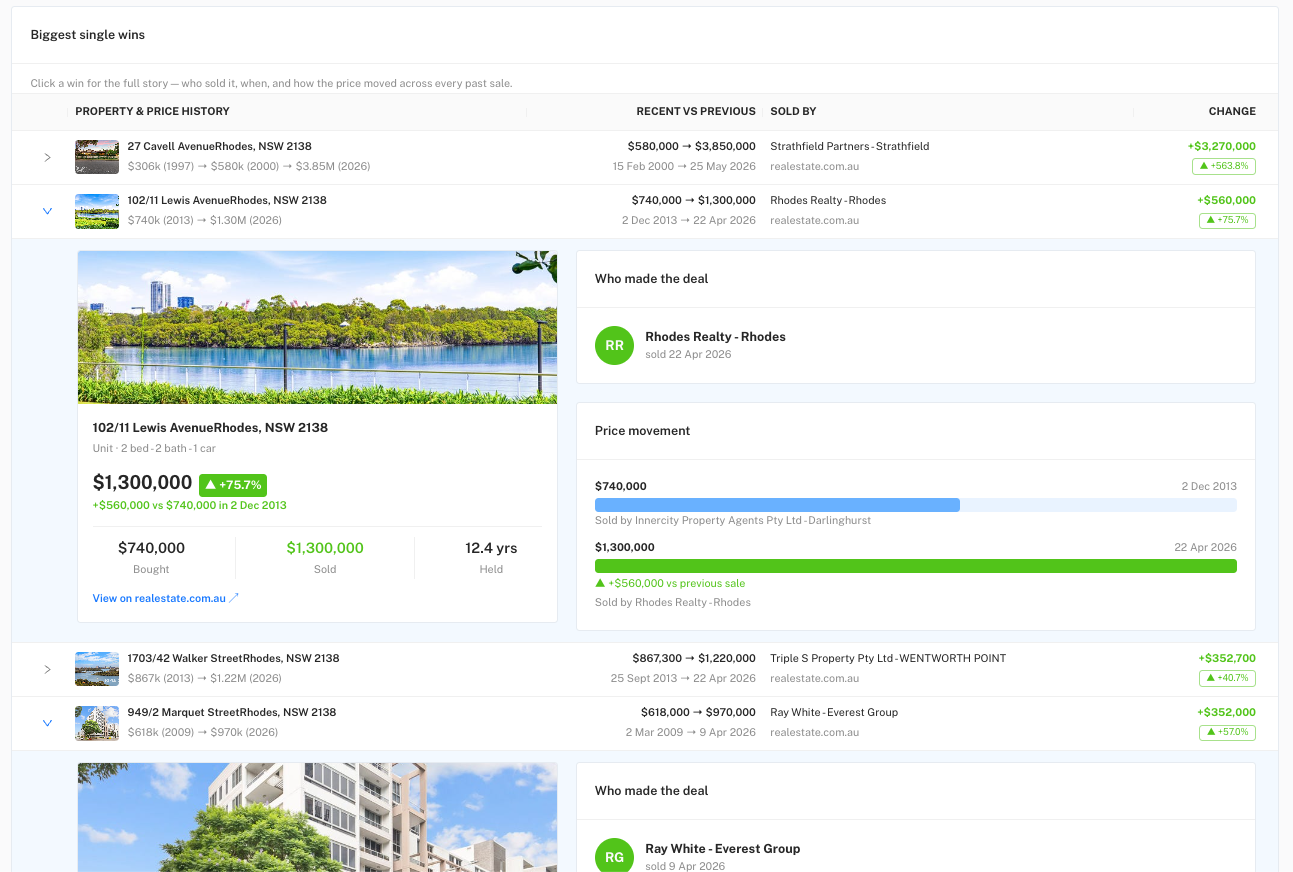Sort by SOLD BY column header
Screen dimensions: 1293x872
tap(793, 111)
